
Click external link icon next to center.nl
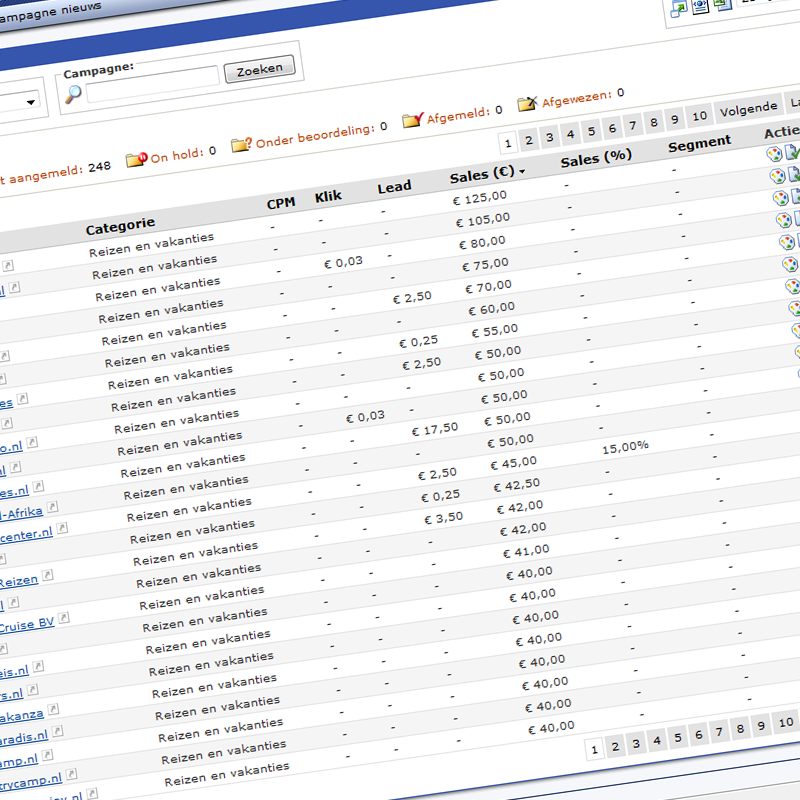(x=62, y=528)
